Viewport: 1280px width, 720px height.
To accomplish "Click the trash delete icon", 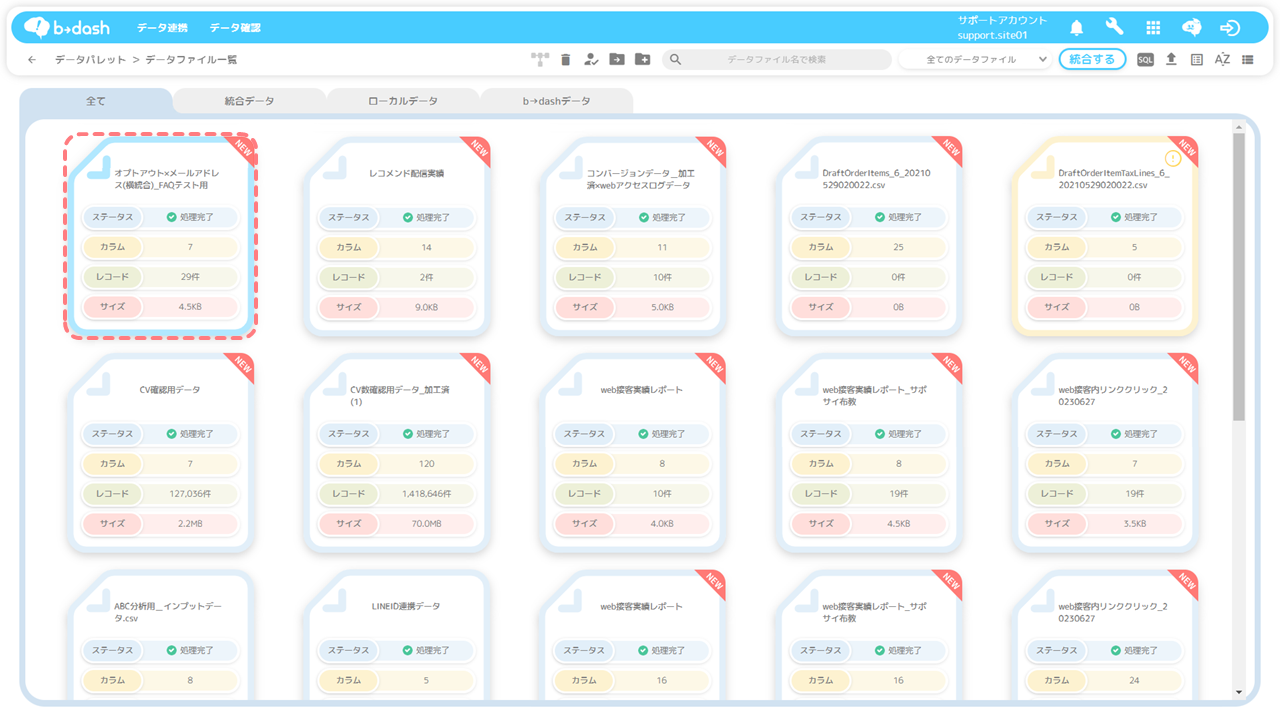I will [566, 60].
